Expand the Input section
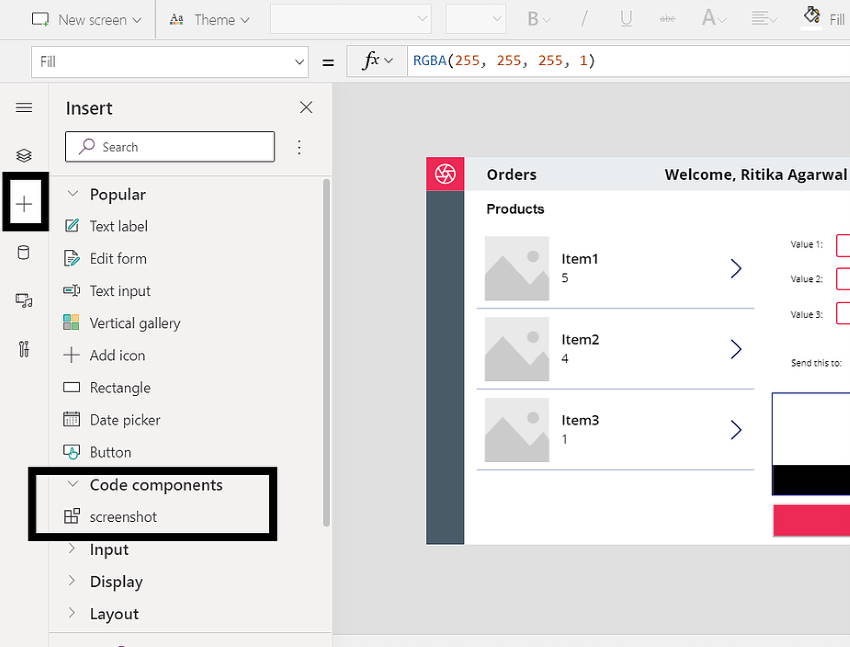Viewport: 850px width, 647px height. coord(72,548)
